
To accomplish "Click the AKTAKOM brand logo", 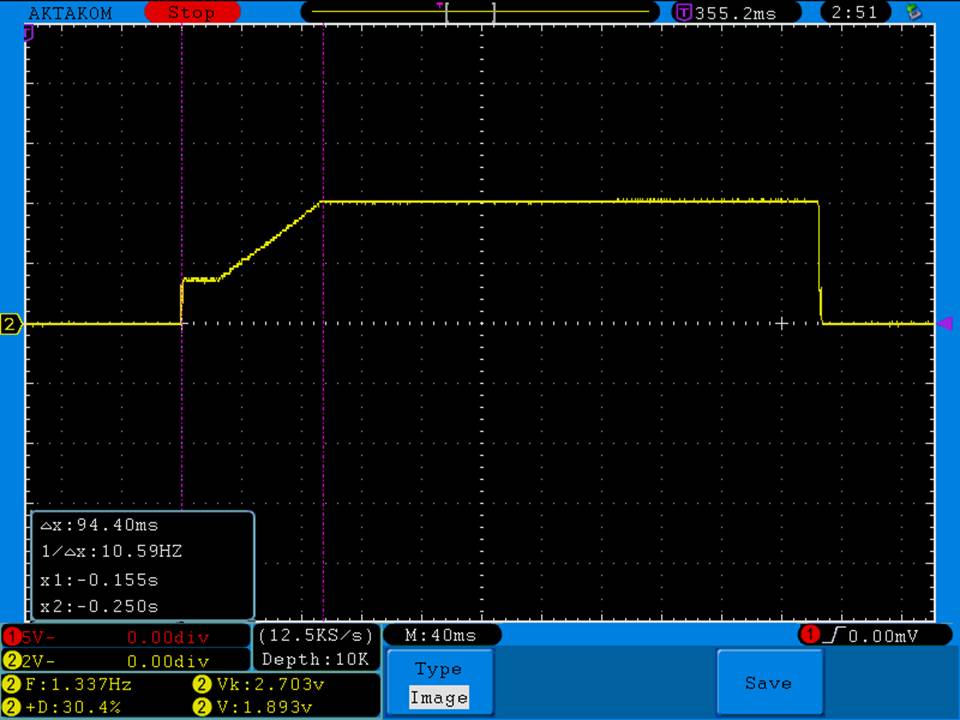I will point(70,13).
